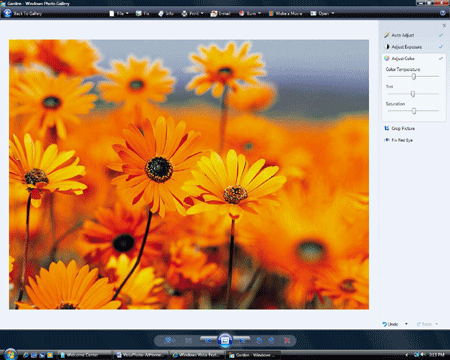This screenshot has width=450, height=360.
Task: Go to the next photo in the control bar
Action: (242, 340)
